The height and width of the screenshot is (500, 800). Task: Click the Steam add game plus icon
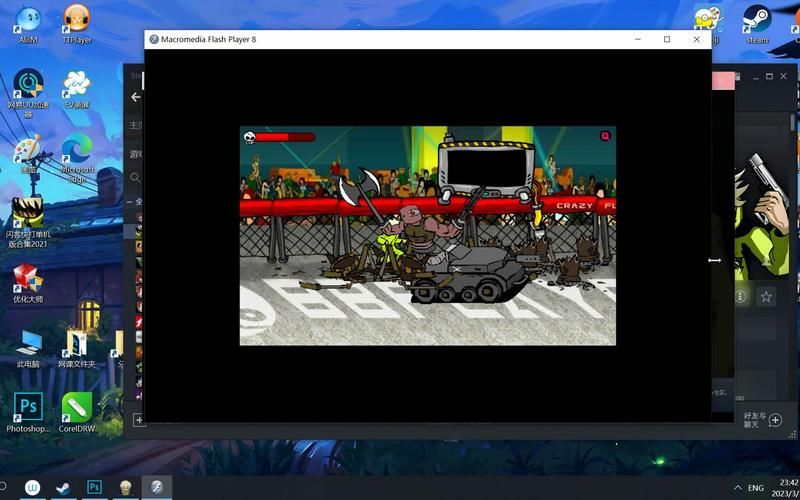pyautogui.click(x=138, y=419)
